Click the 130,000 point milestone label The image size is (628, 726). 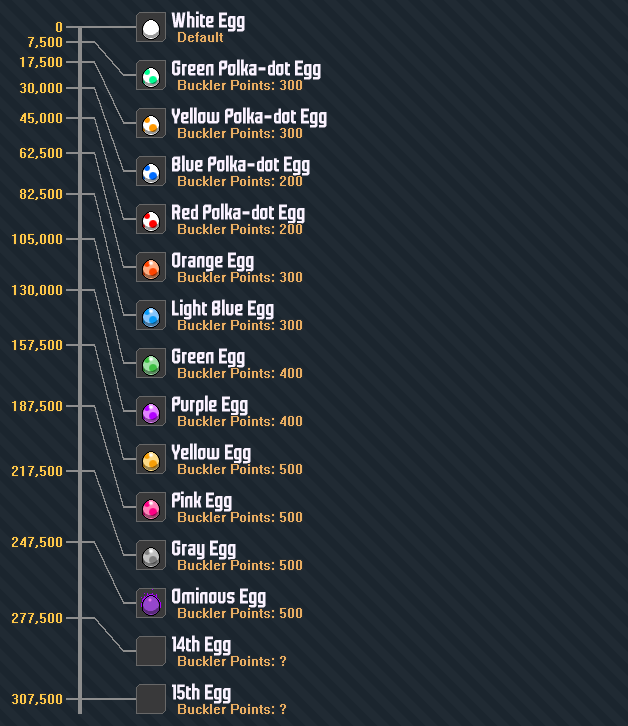pos(37,290)
